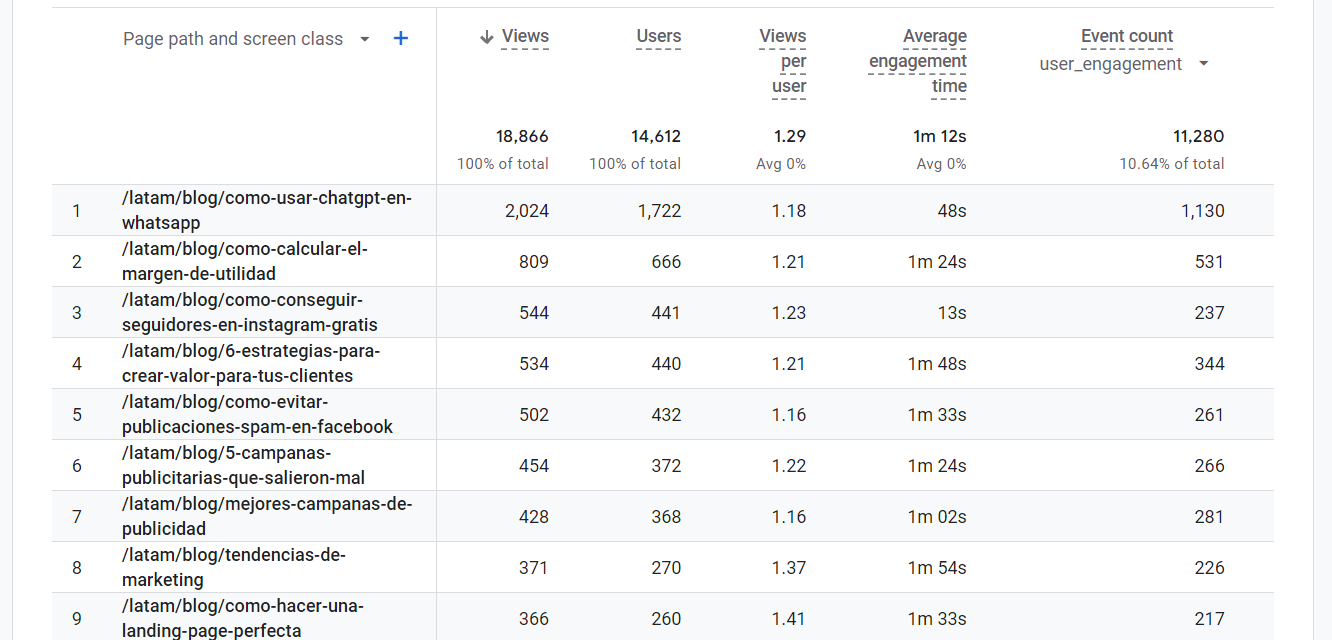
Task: Sort by Average engagement time header
Action: (917, 60)
